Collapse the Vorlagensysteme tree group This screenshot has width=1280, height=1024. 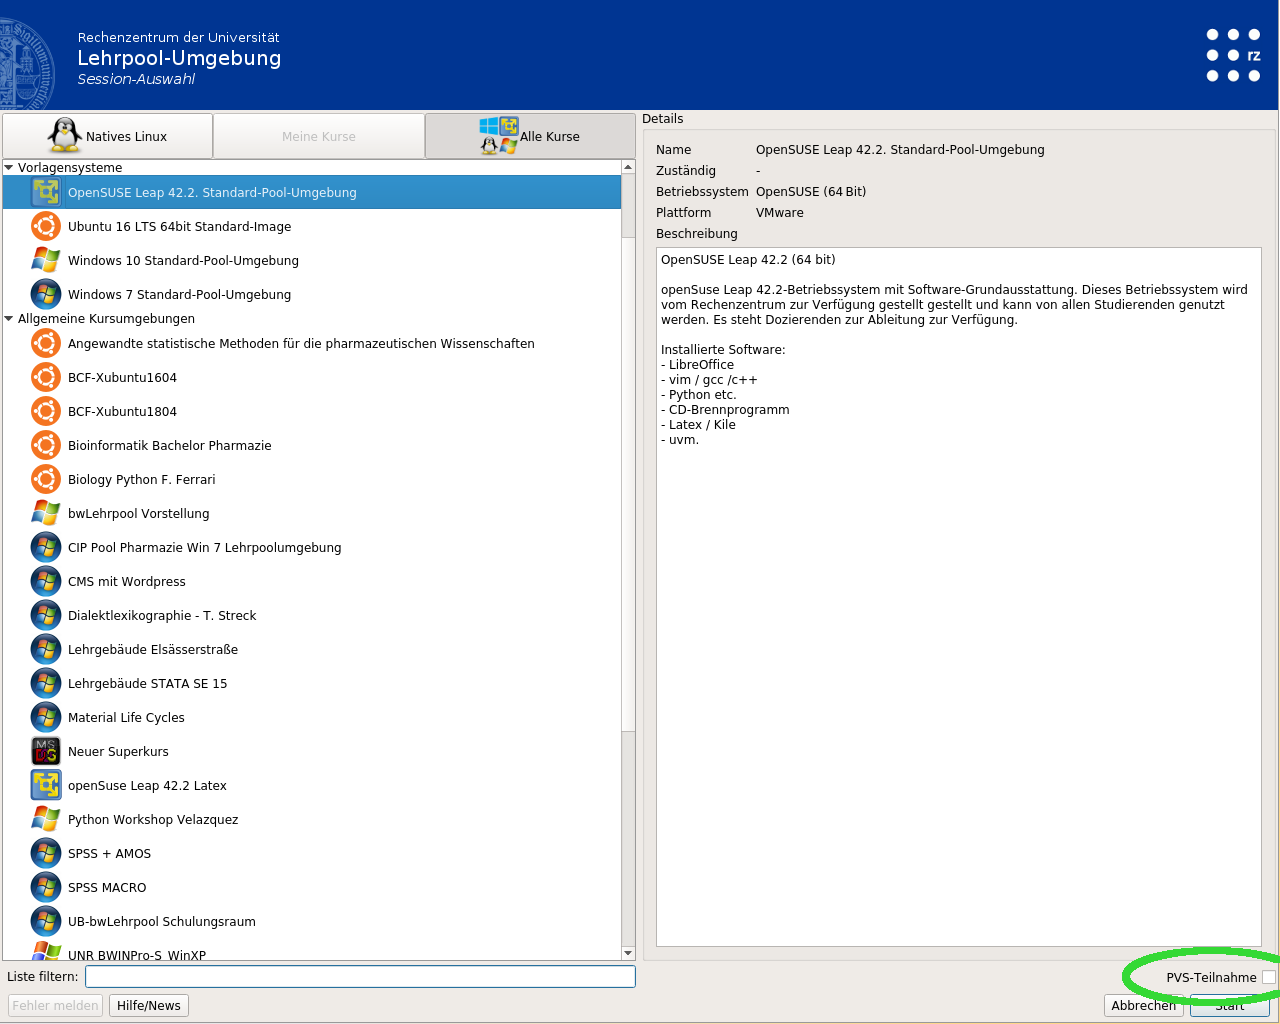point(9,168)
